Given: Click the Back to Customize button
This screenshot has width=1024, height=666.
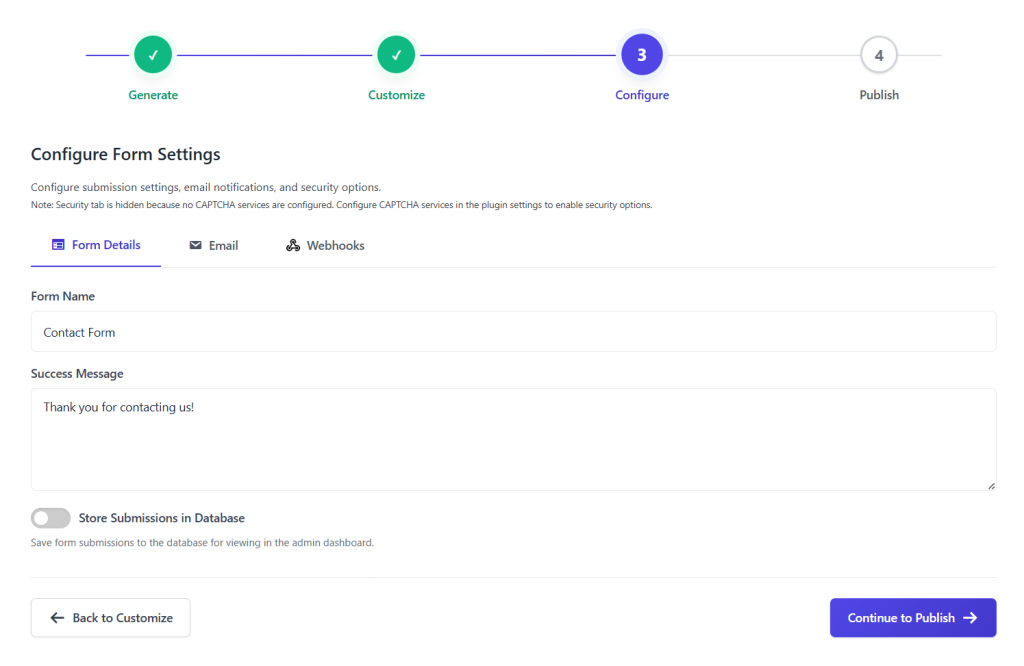Looking at the screenshot, I should [x=110, y=617].
